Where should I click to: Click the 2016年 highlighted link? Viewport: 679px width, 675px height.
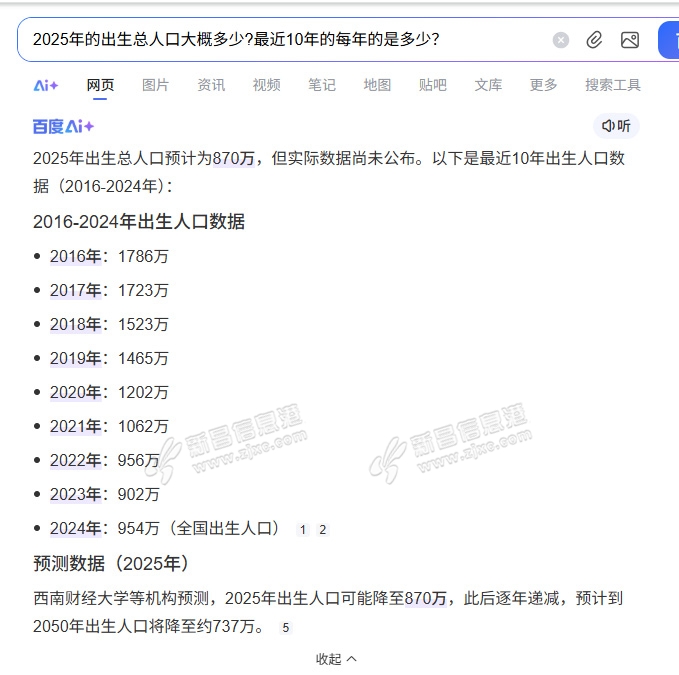coord(76,256)
